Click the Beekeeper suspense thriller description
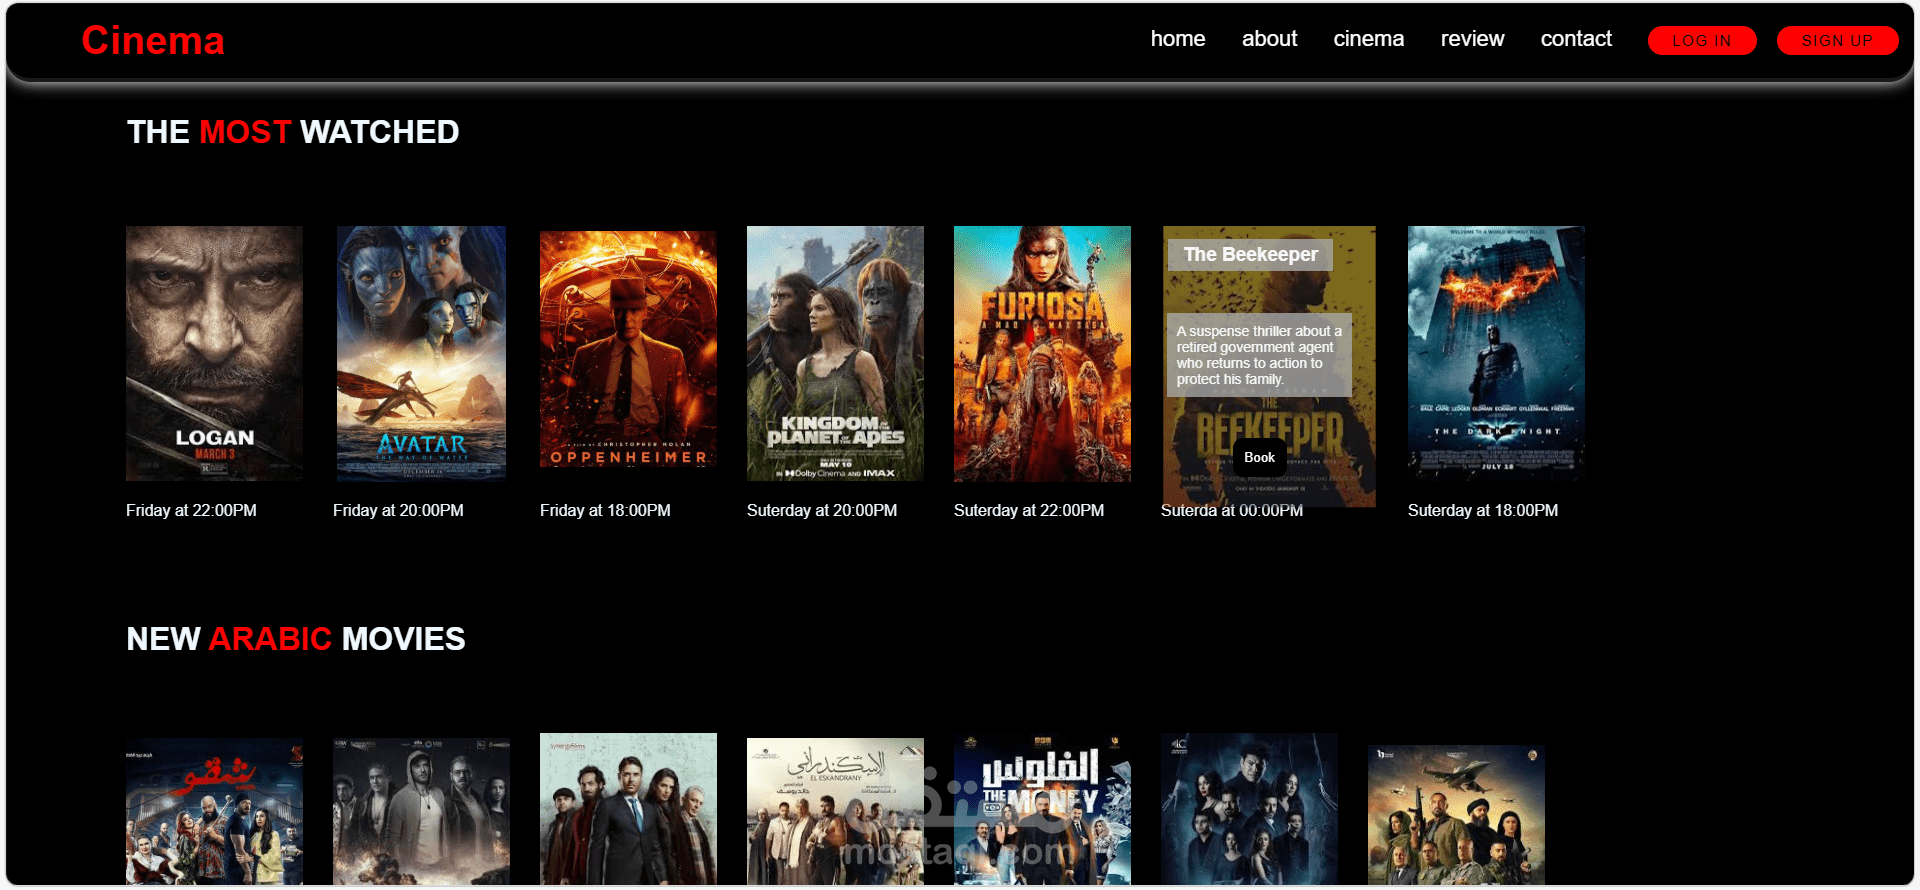This screenshot has height=890, width=1920. click(x=1259, y=355)
